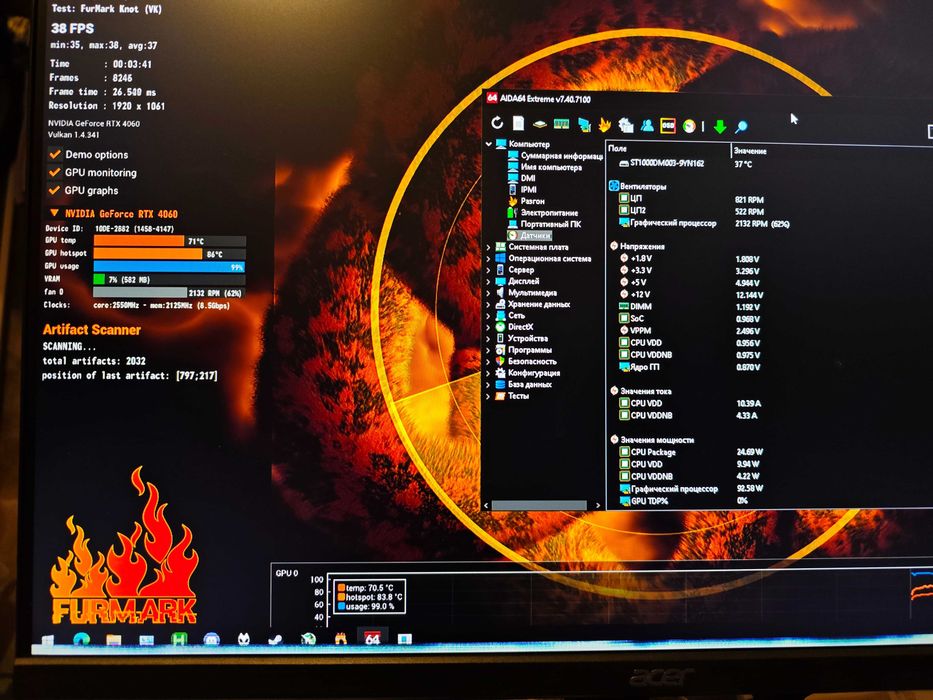Open the Программы tree item

click(x=530, y=350)
